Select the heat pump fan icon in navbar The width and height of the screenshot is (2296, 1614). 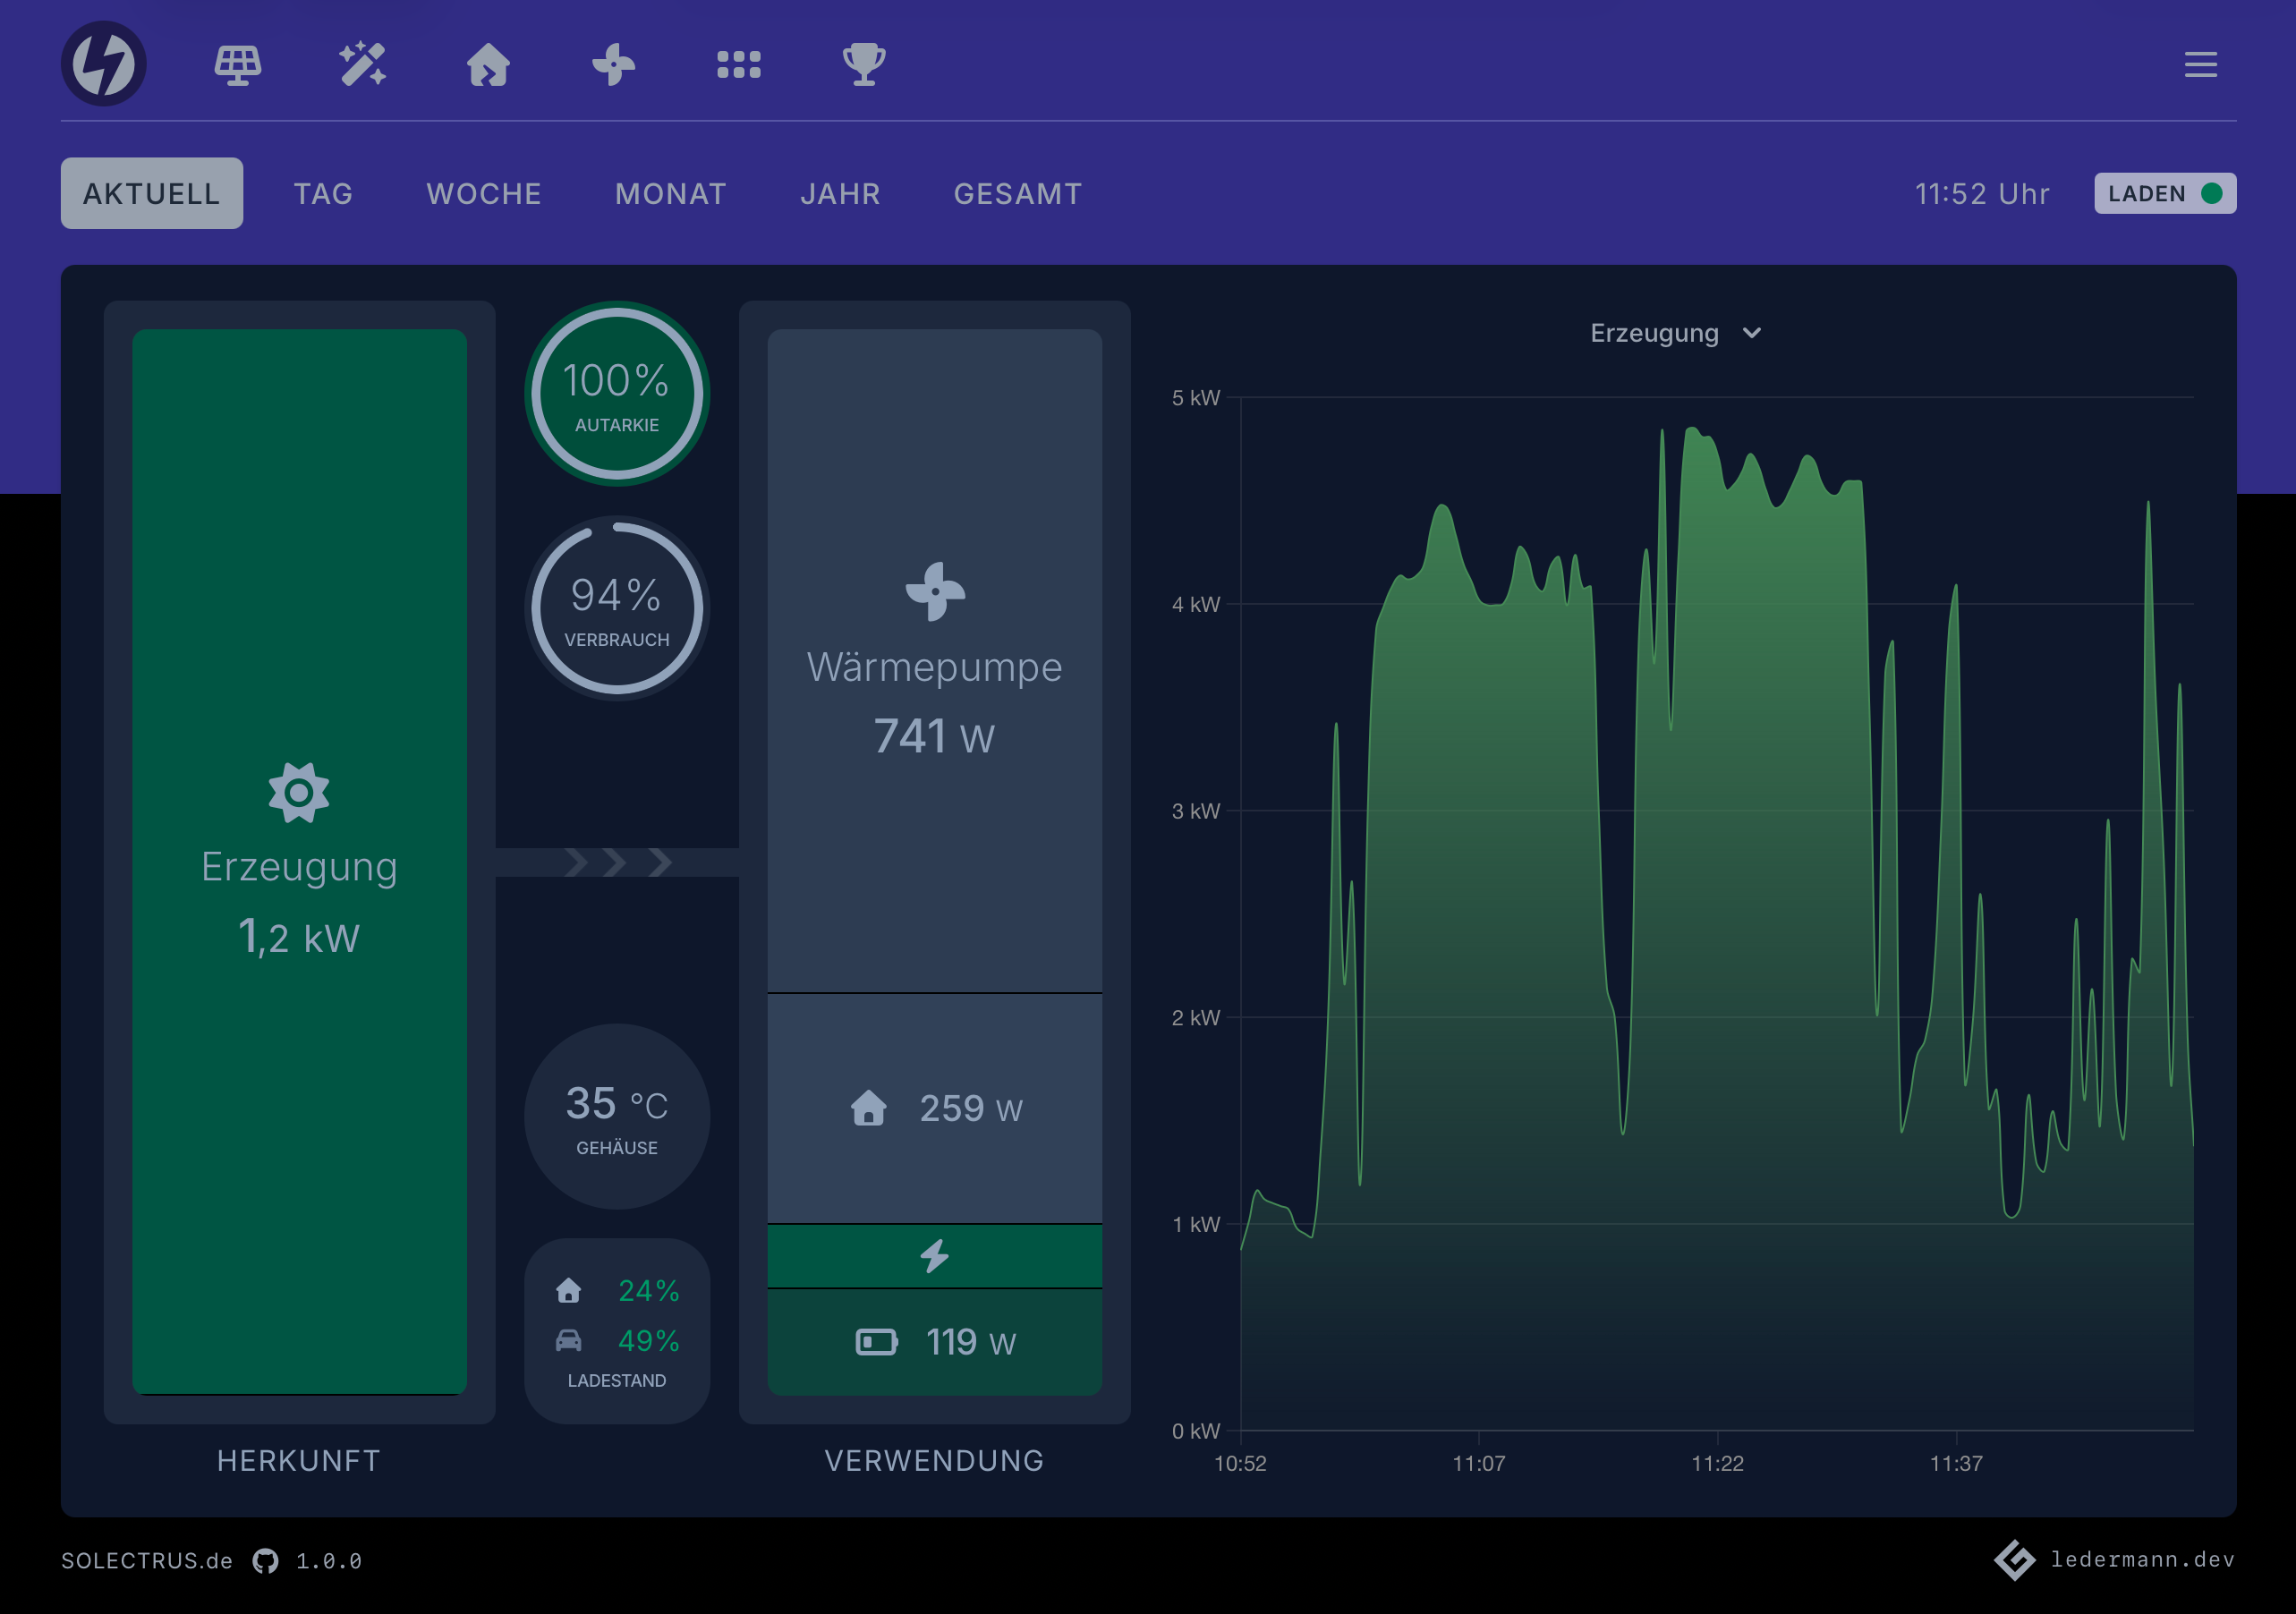(x=614, y=63)
